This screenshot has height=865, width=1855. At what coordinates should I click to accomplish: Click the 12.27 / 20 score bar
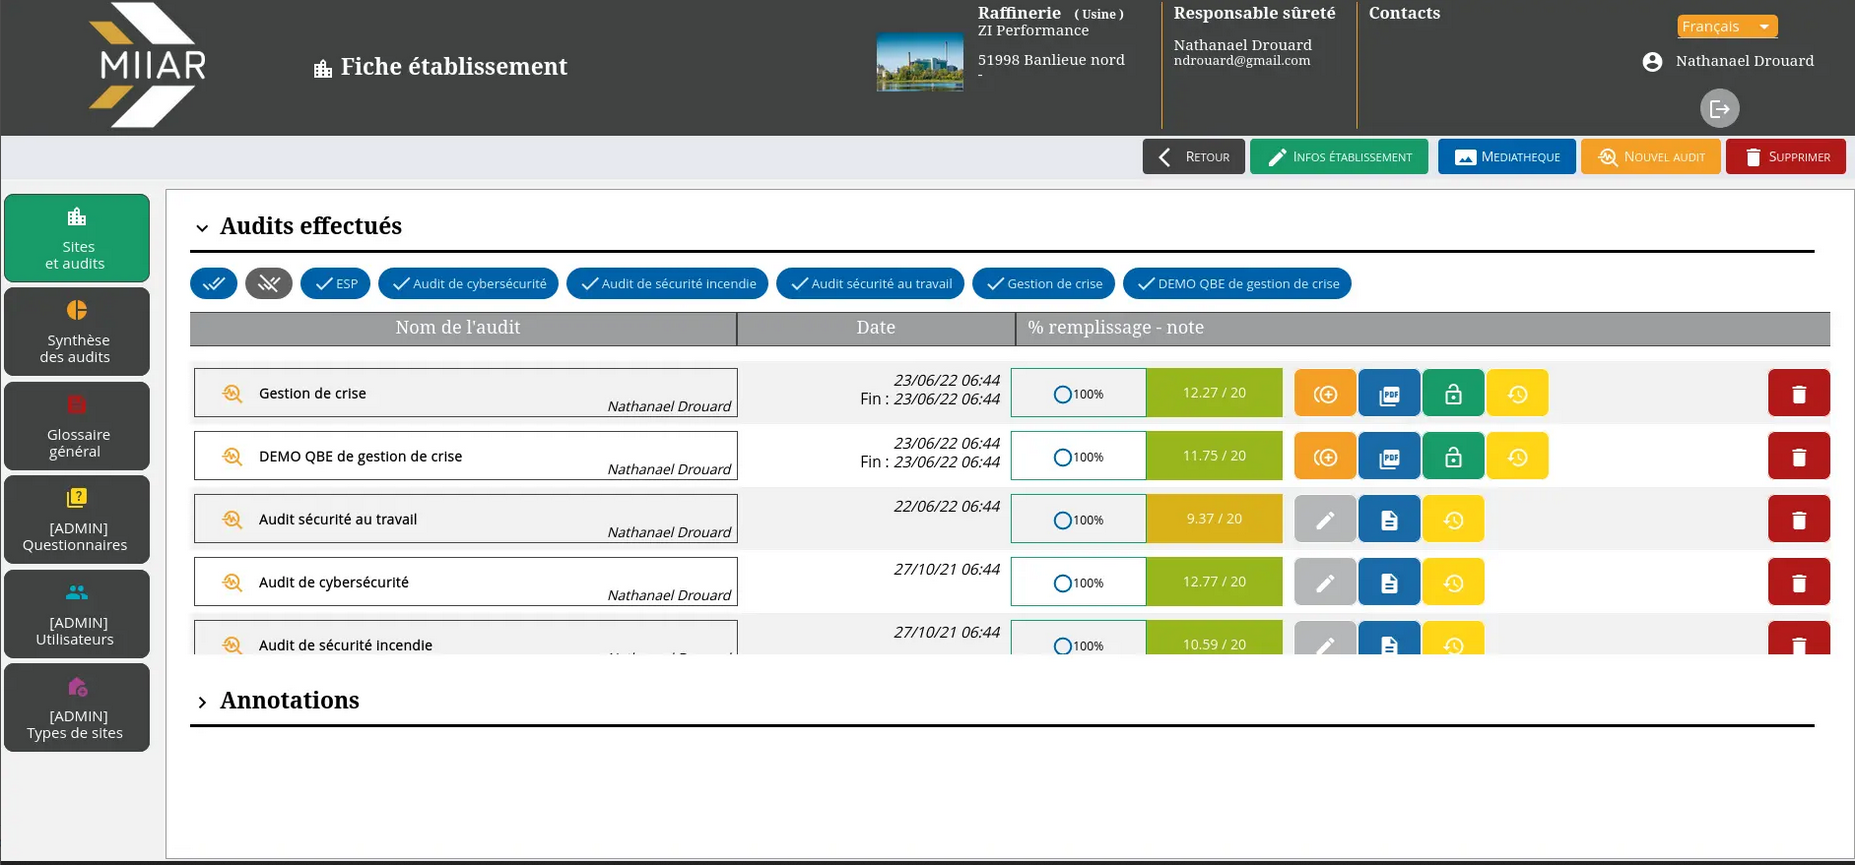(x=1214, y=393)
